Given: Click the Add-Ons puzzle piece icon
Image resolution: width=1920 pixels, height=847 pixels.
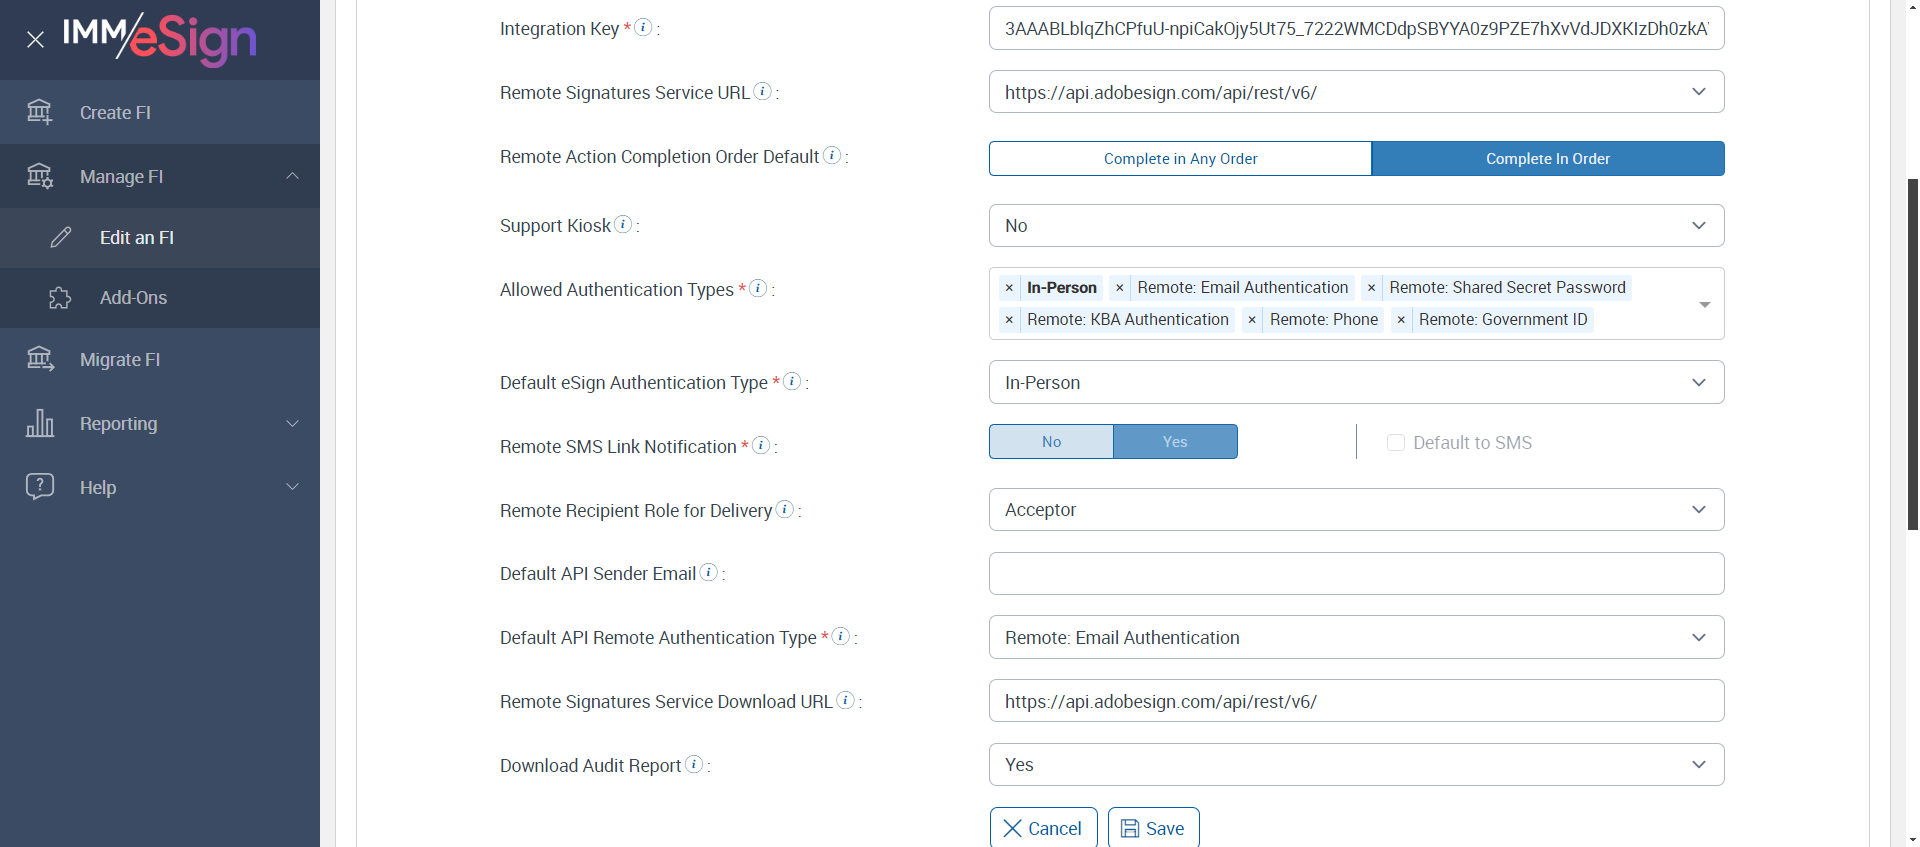Looking at the screenshot, I should point(60,298).
